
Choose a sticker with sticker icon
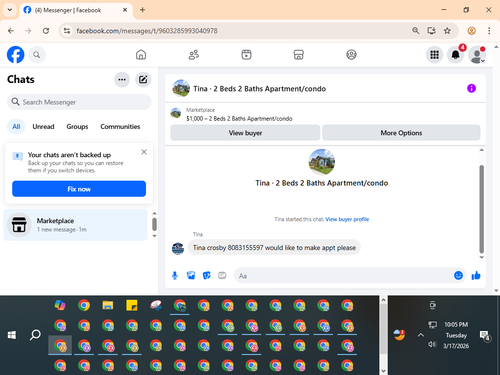pyautogui.click(x=207, y=276)
